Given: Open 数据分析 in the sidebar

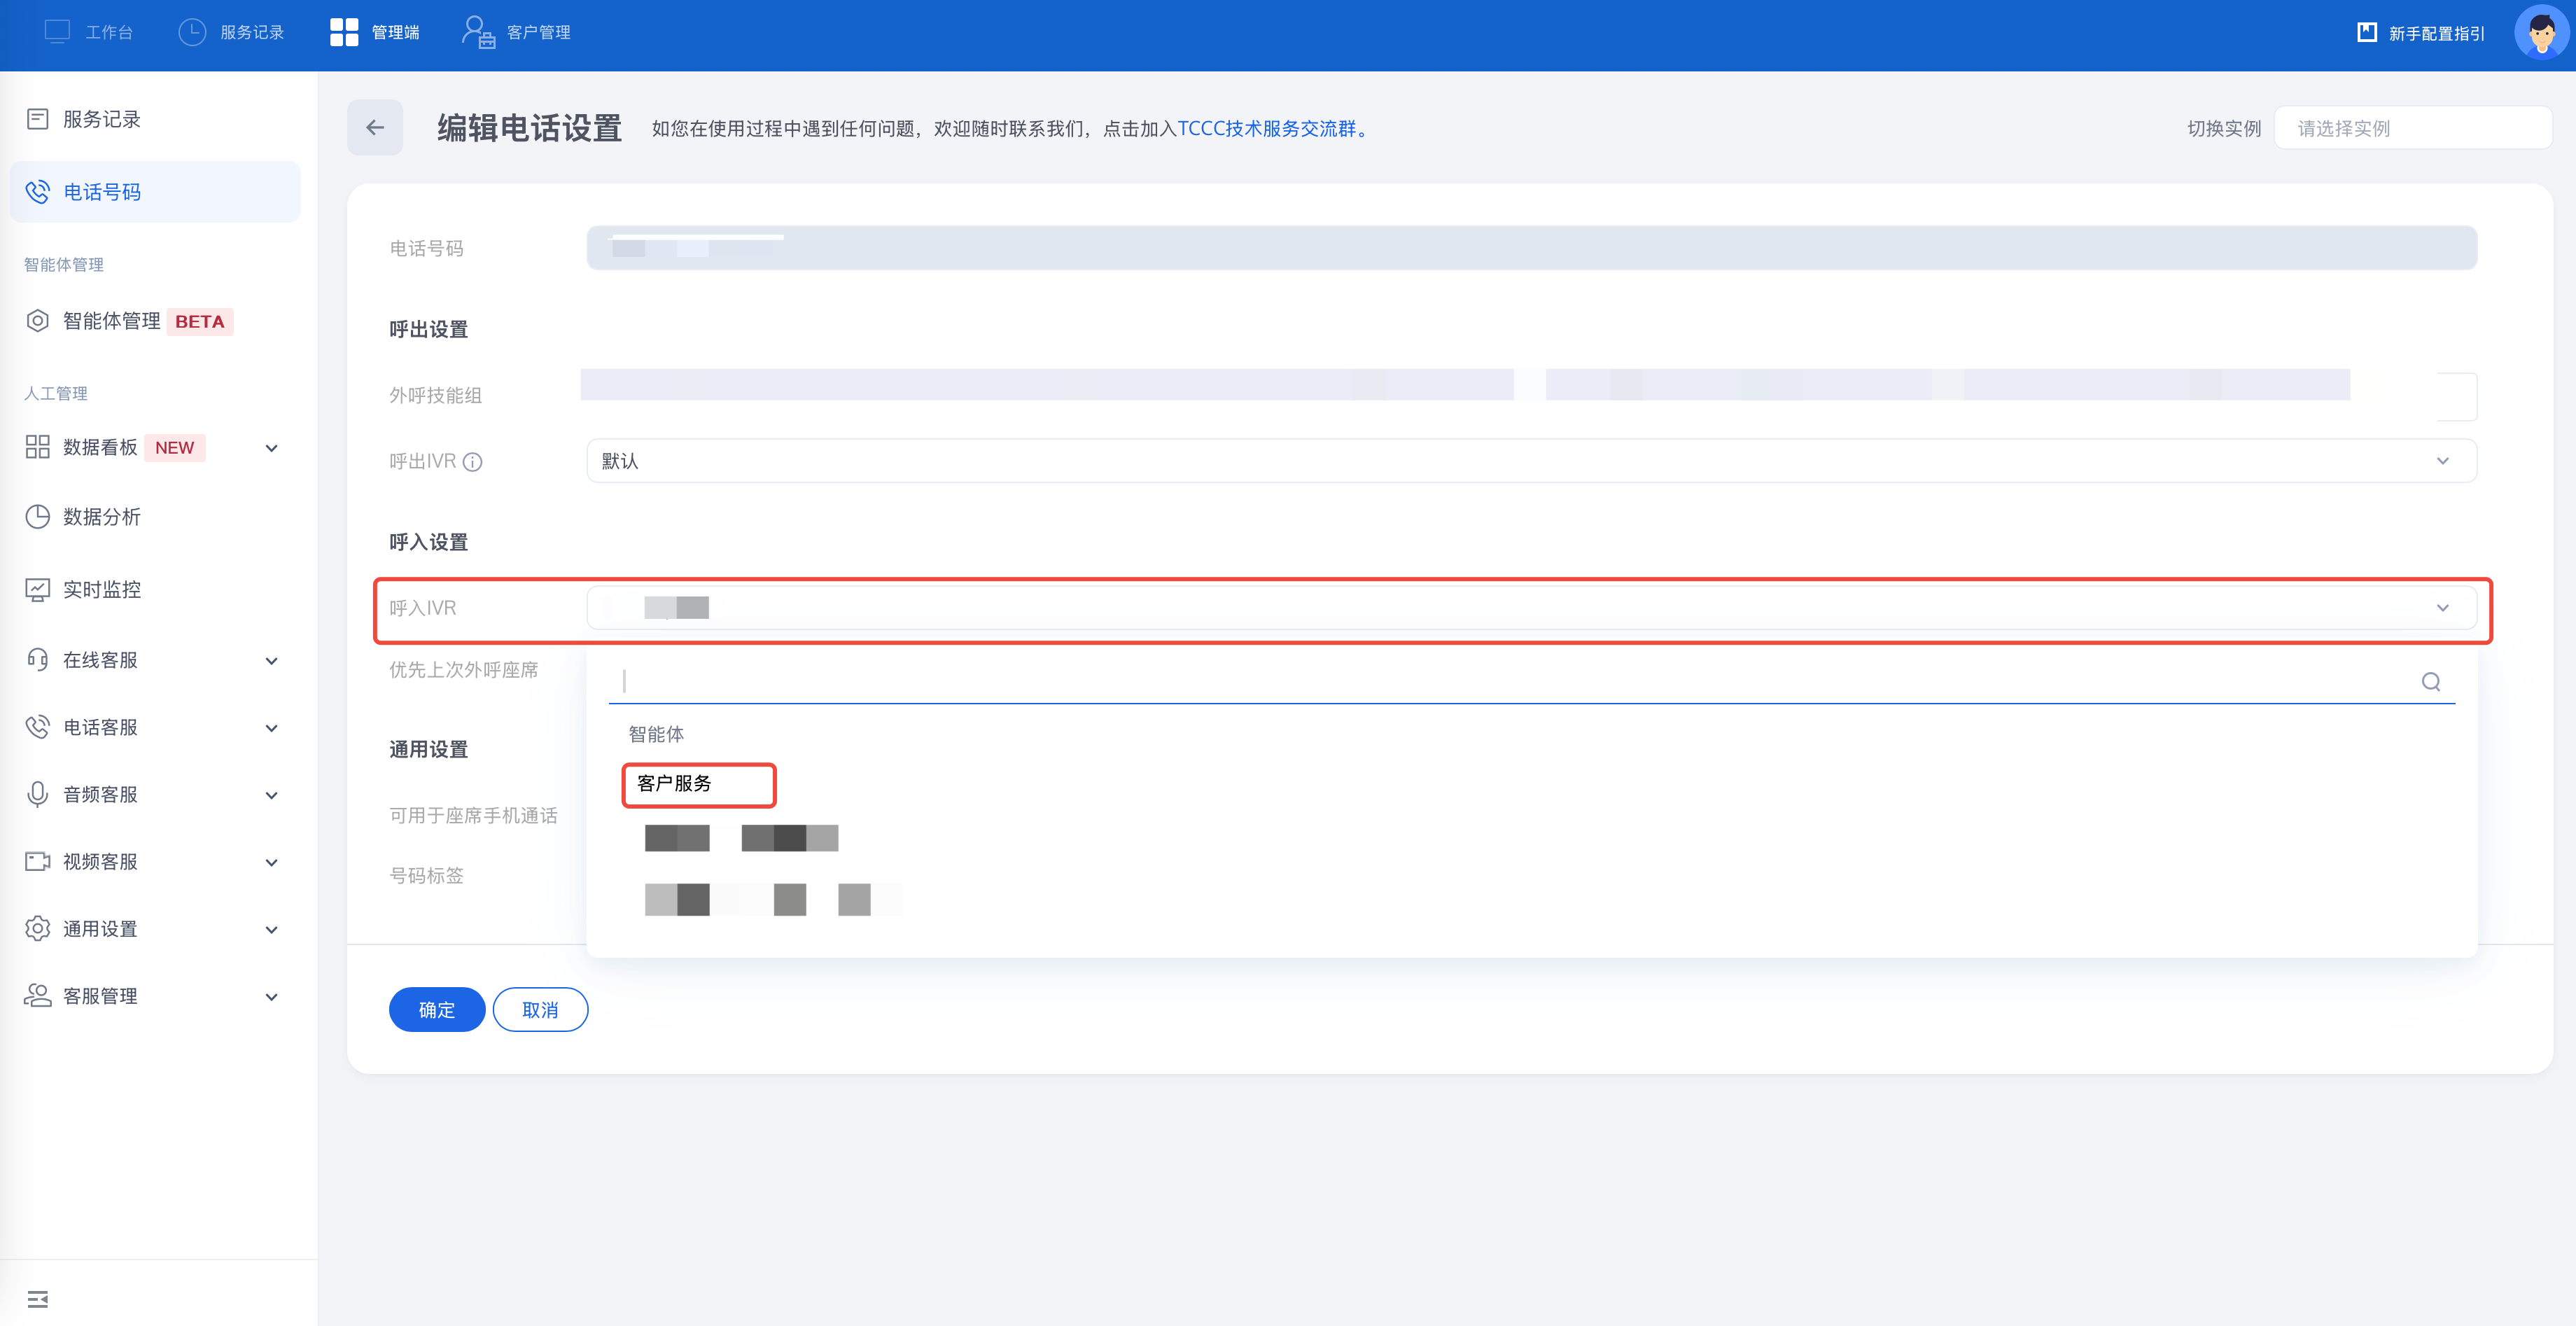Looking at the screenshot, I should coord(102,517).
